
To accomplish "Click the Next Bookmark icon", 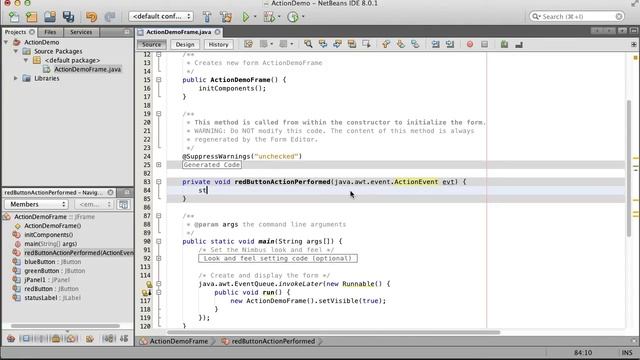I will click(400, 44).
